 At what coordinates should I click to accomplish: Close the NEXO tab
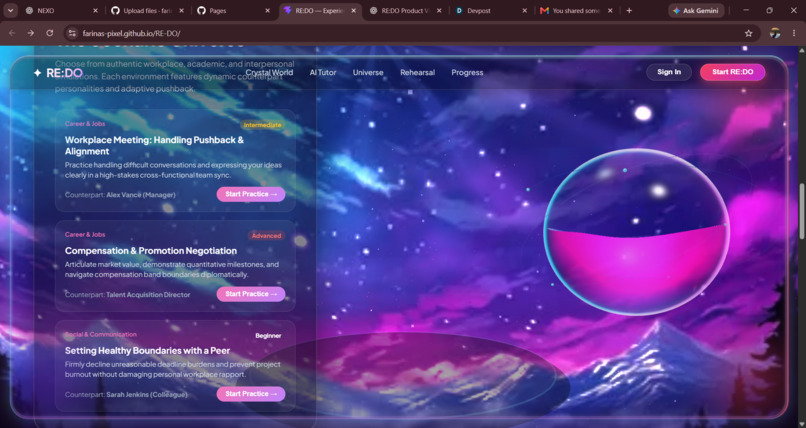coord(96,10)
